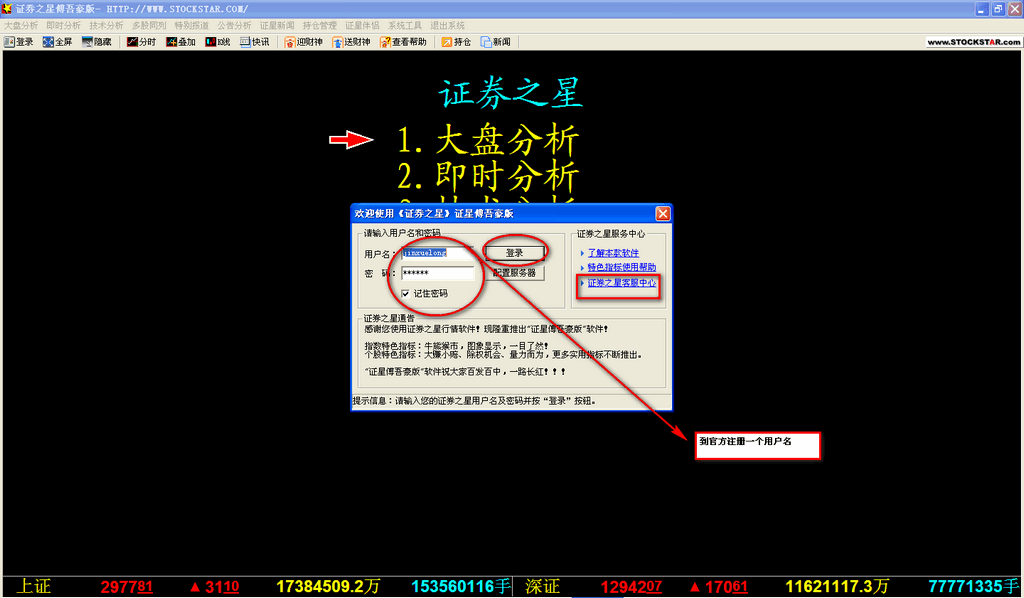Click the 深证 change value 17061

[726, 587]
